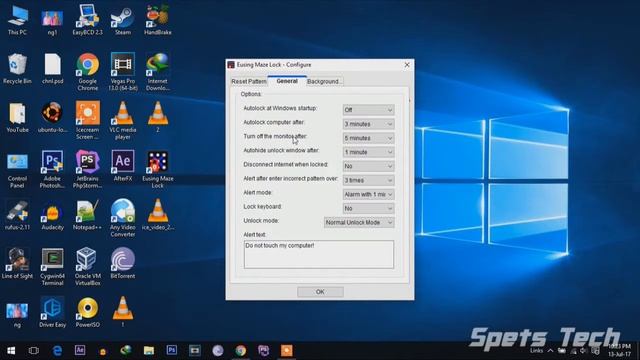Open the Alert after incorrect pattern dropdown
Image resolution: width=640 pixels, height=360 pixels.
pos(368,180)
